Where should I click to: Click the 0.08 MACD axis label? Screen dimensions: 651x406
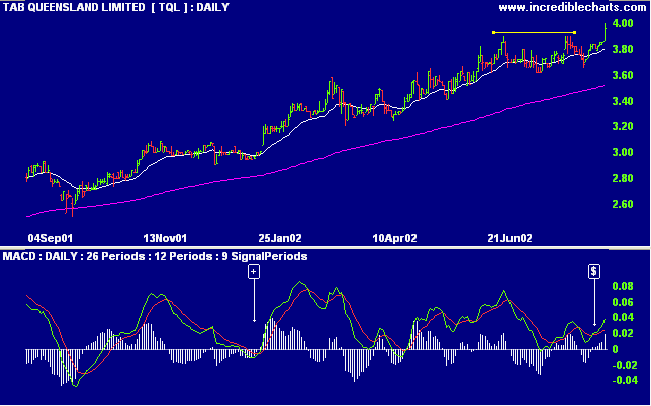(x=623, y=286)
